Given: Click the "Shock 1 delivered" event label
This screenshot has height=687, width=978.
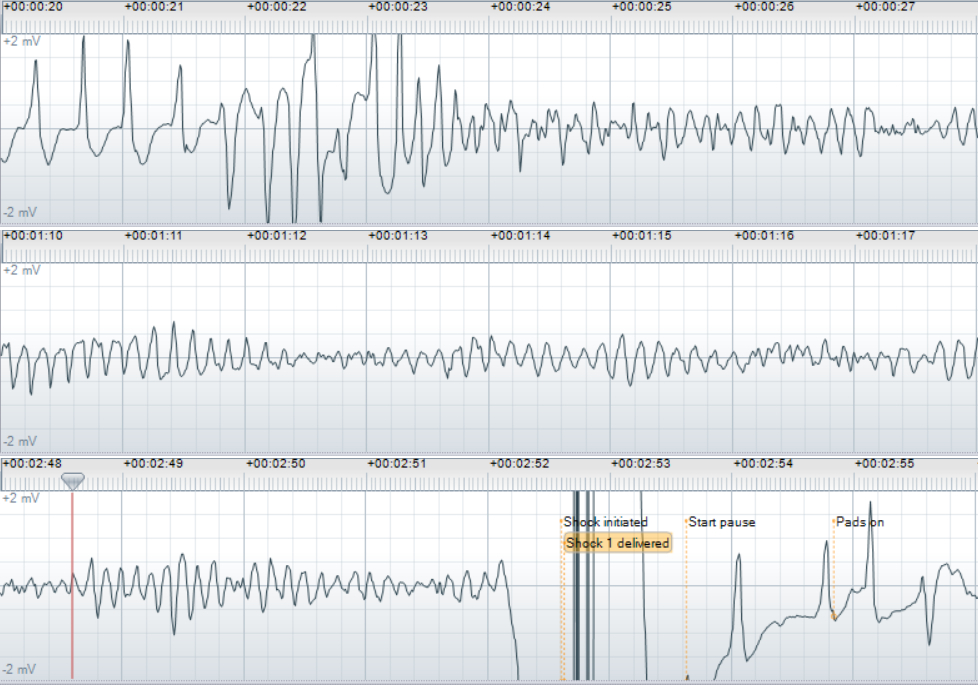Looking at the screenshot, I should [x=617, y=543].
